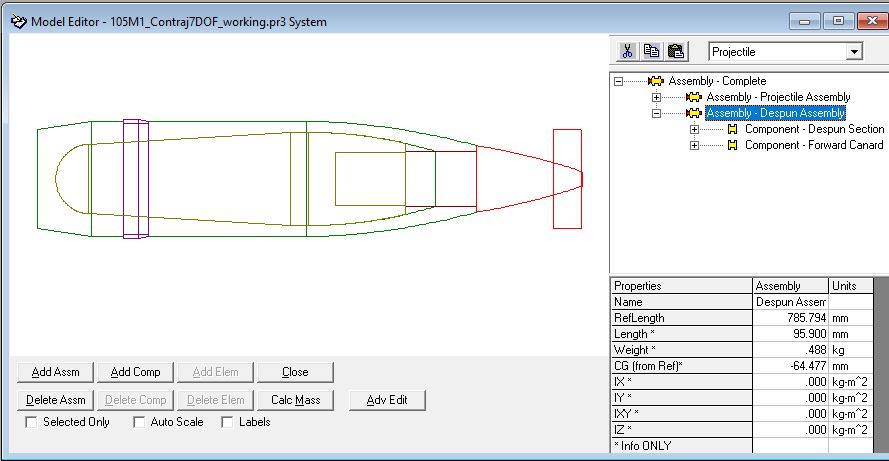Toggle the Auto Scale checkbox
The image size is (889, 461).
[139, 422]
